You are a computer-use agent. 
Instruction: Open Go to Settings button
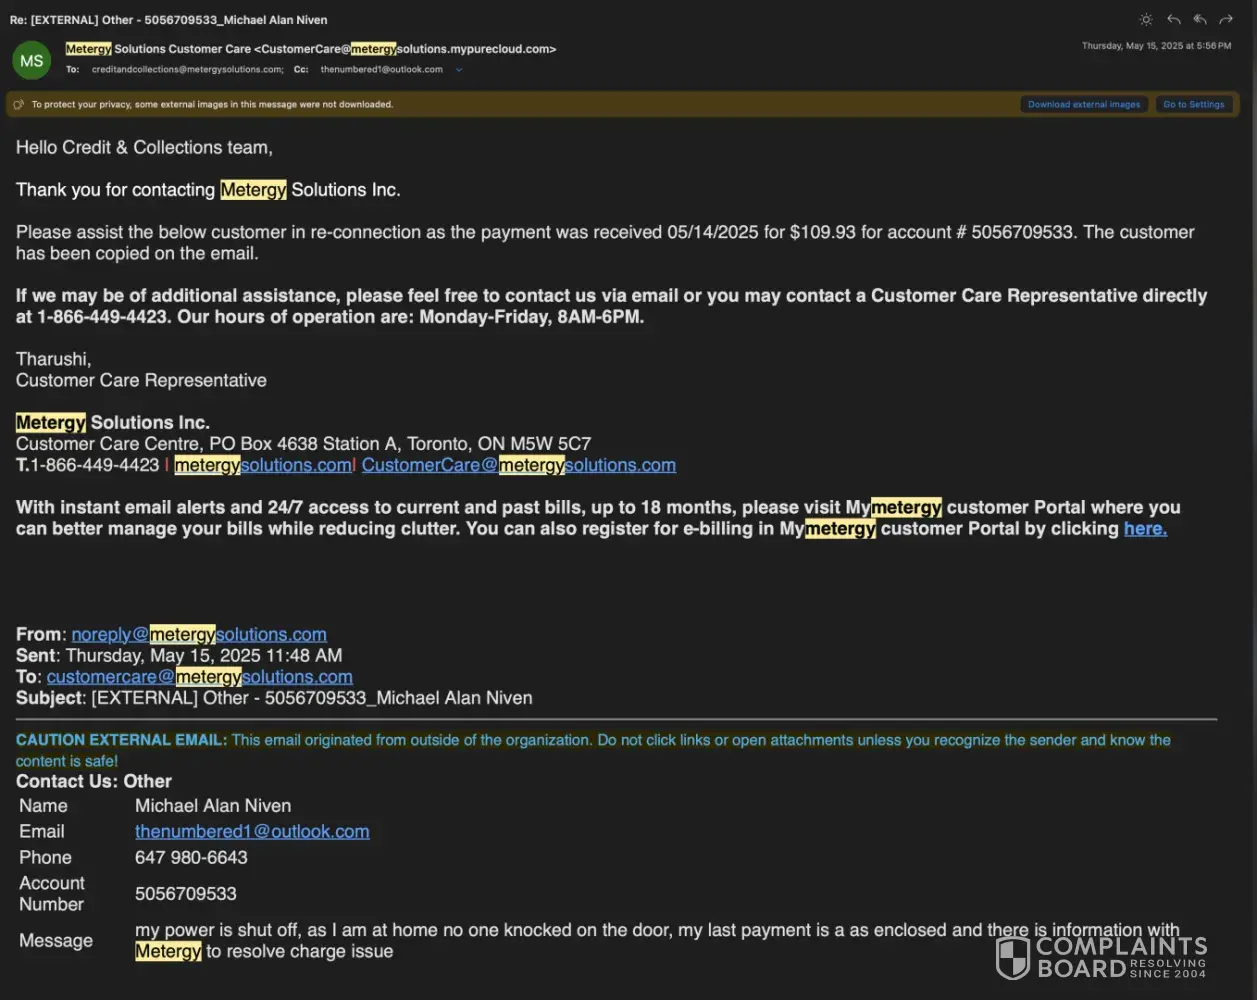[1193, 104]
